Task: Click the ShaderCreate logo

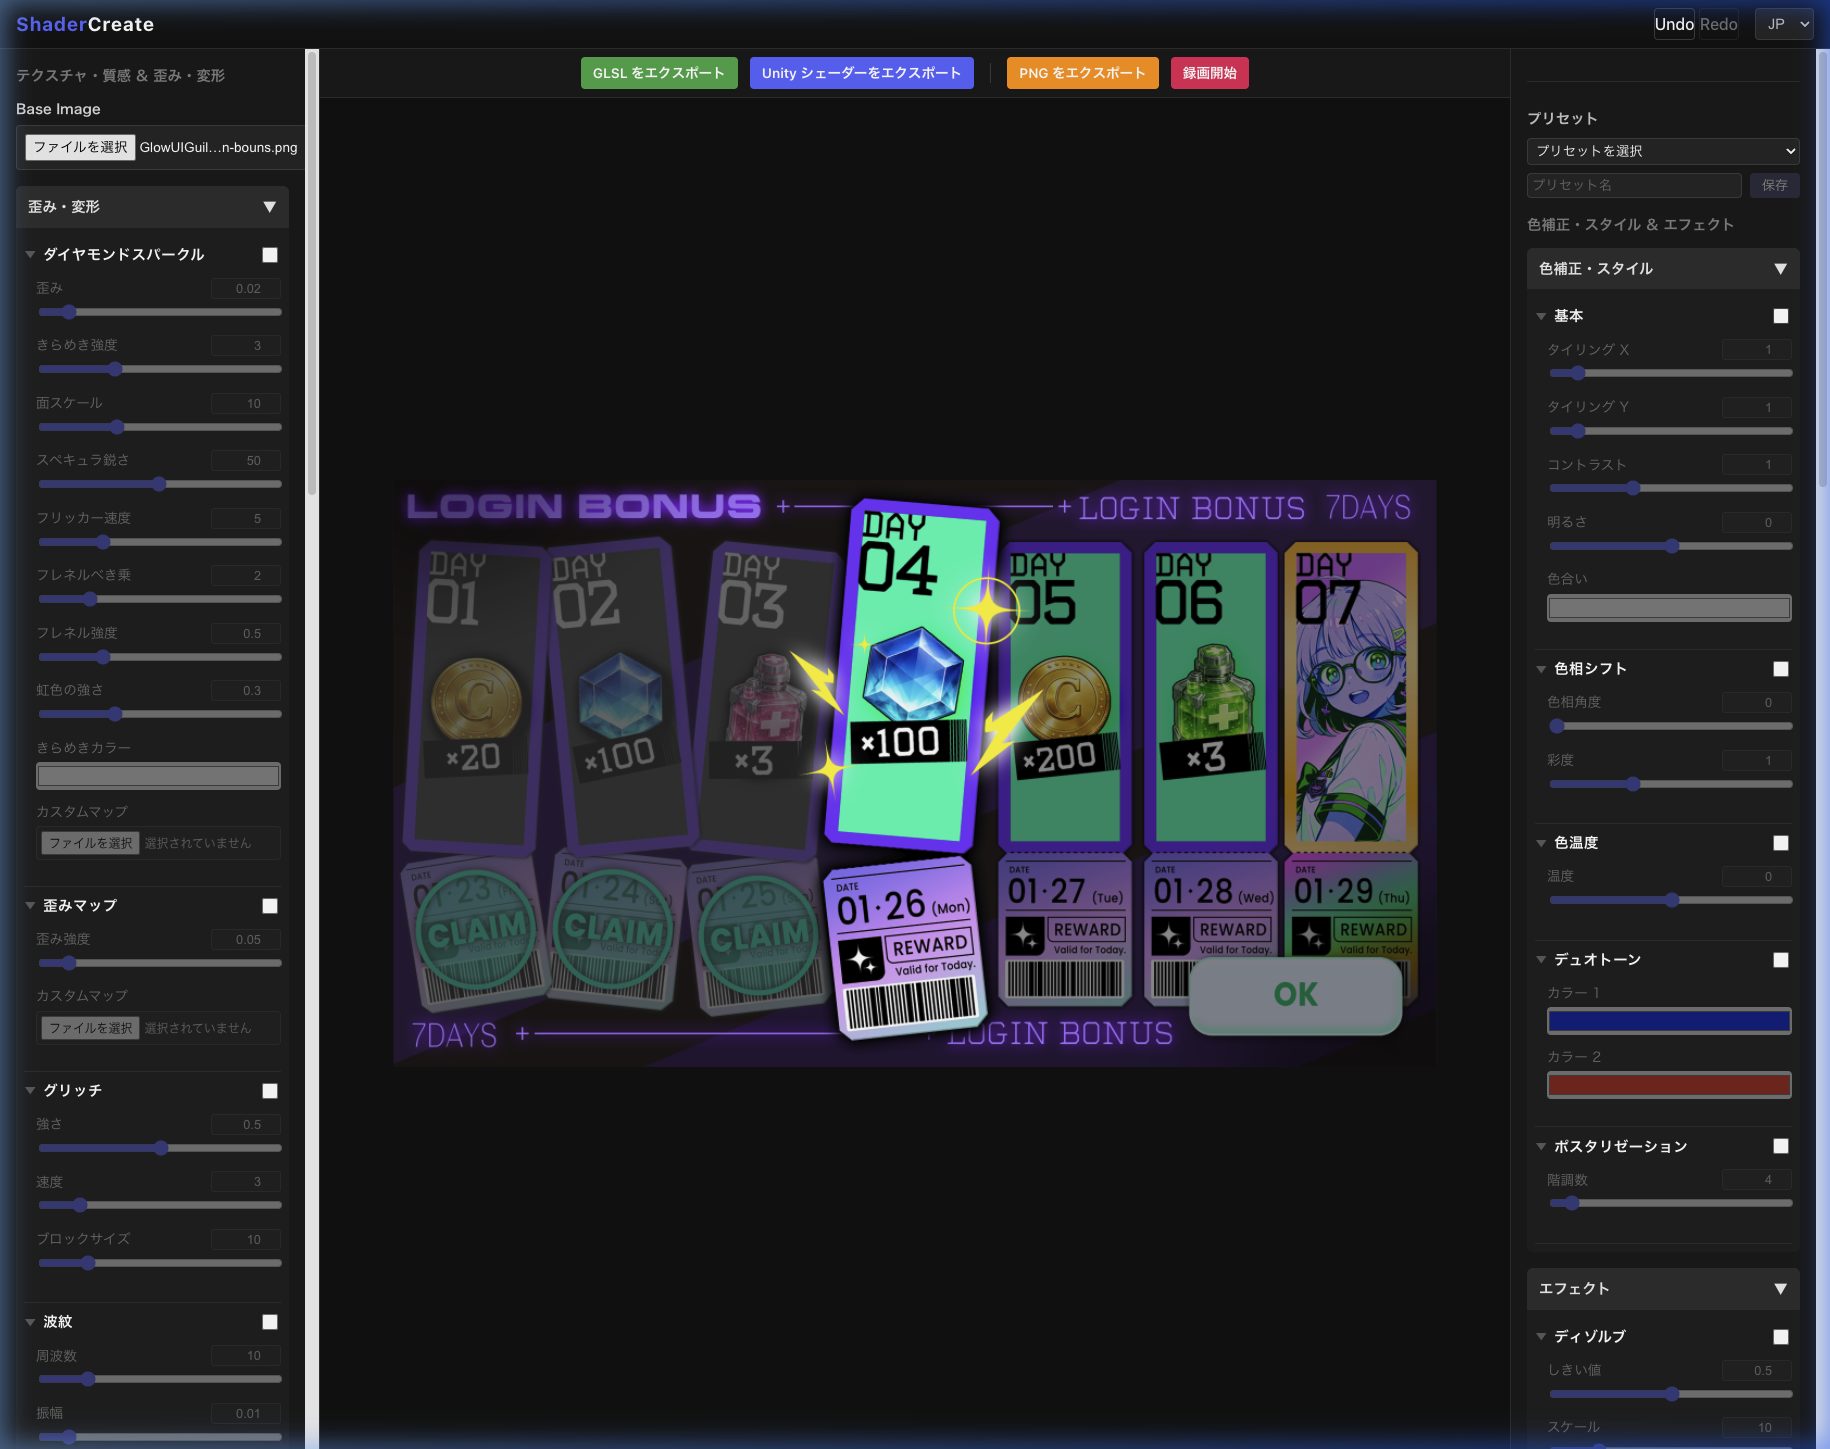Action: tap(85, 24)
